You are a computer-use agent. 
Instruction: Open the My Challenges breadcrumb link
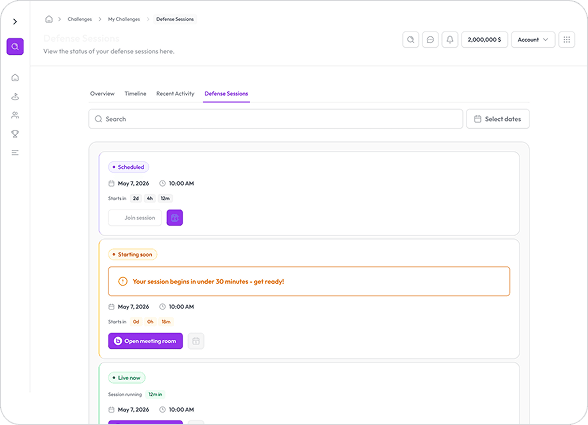[124, 19]
